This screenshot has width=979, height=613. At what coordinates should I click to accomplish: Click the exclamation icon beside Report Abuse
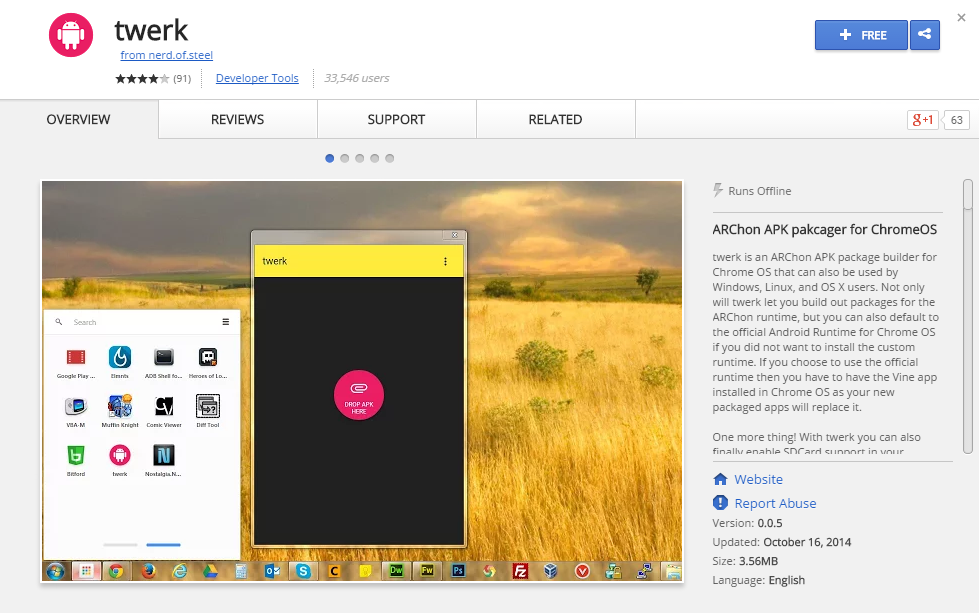(720, 503)
